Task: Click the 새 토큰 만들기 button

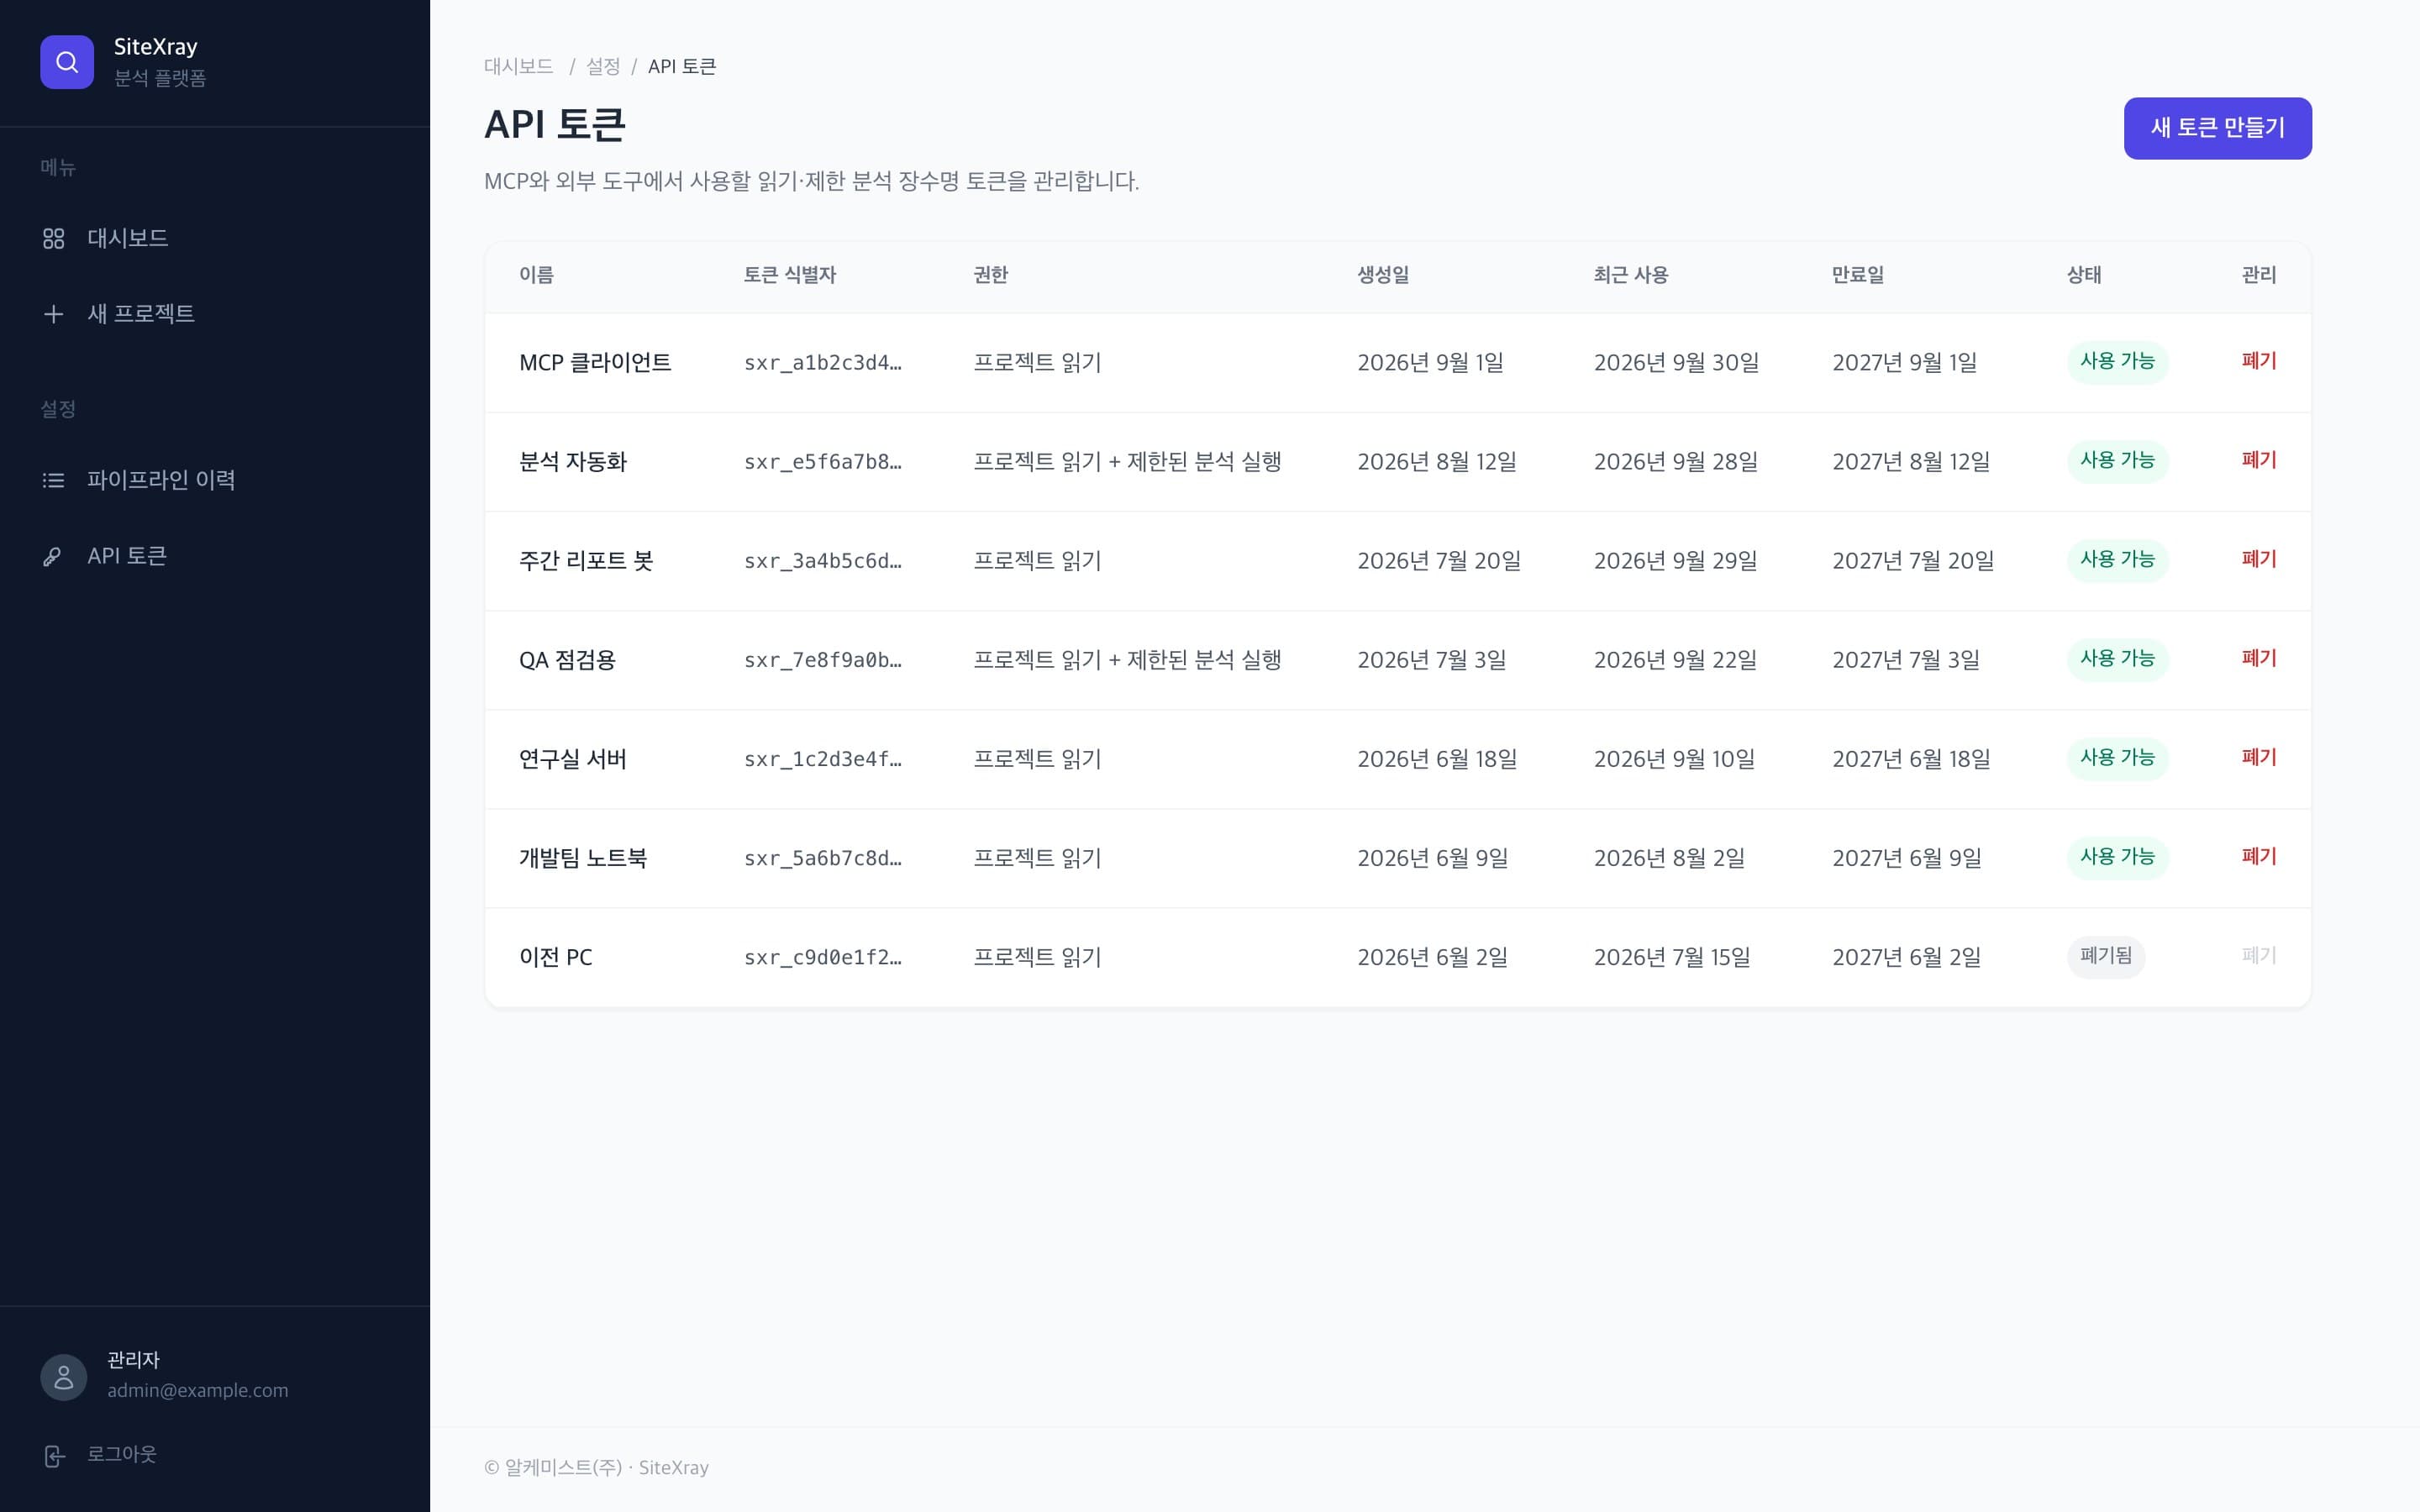Action: [2217, 128]
